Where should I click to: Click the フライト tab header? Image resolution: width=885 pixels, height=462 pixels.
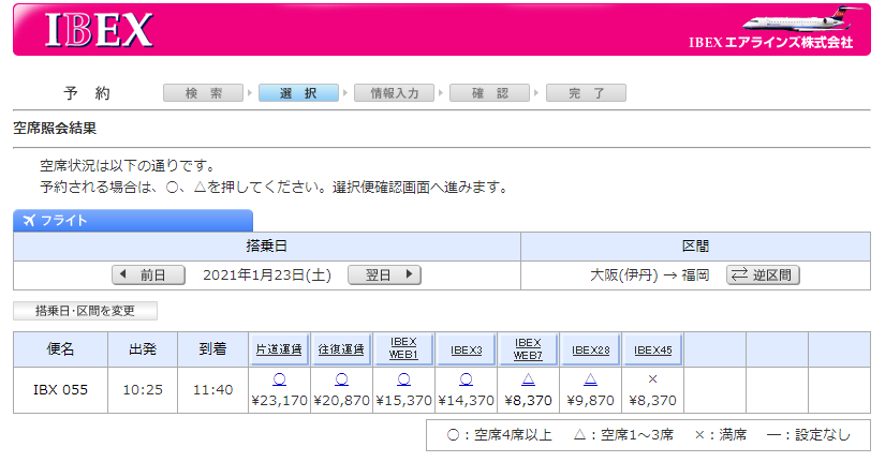133,221
